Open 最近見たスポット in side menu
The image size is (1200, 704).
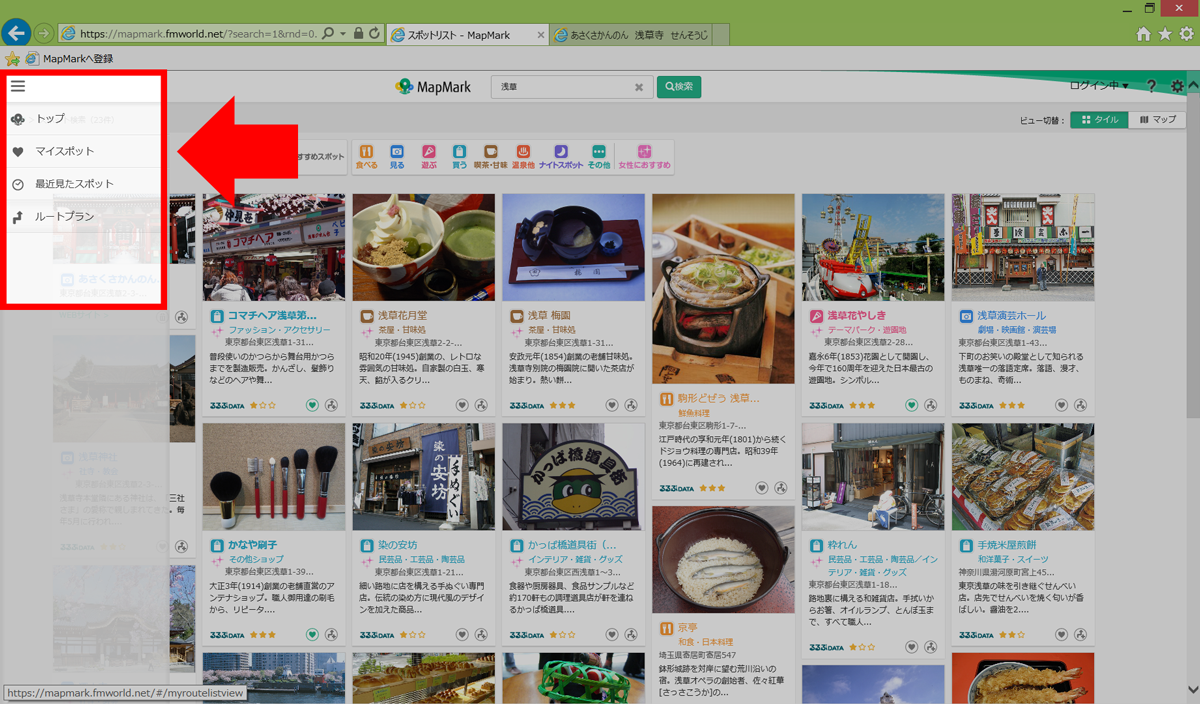pos(74,184)
